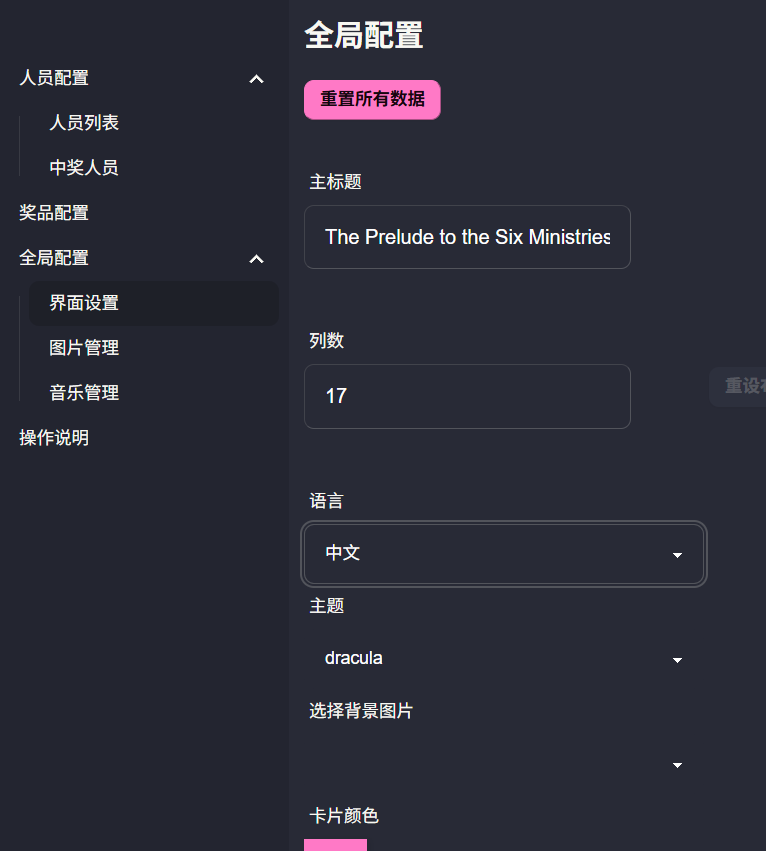This screenshot has height=851, width=766.
Task: Click the caret arrow in 语言 selector
Action: point(677,555)
